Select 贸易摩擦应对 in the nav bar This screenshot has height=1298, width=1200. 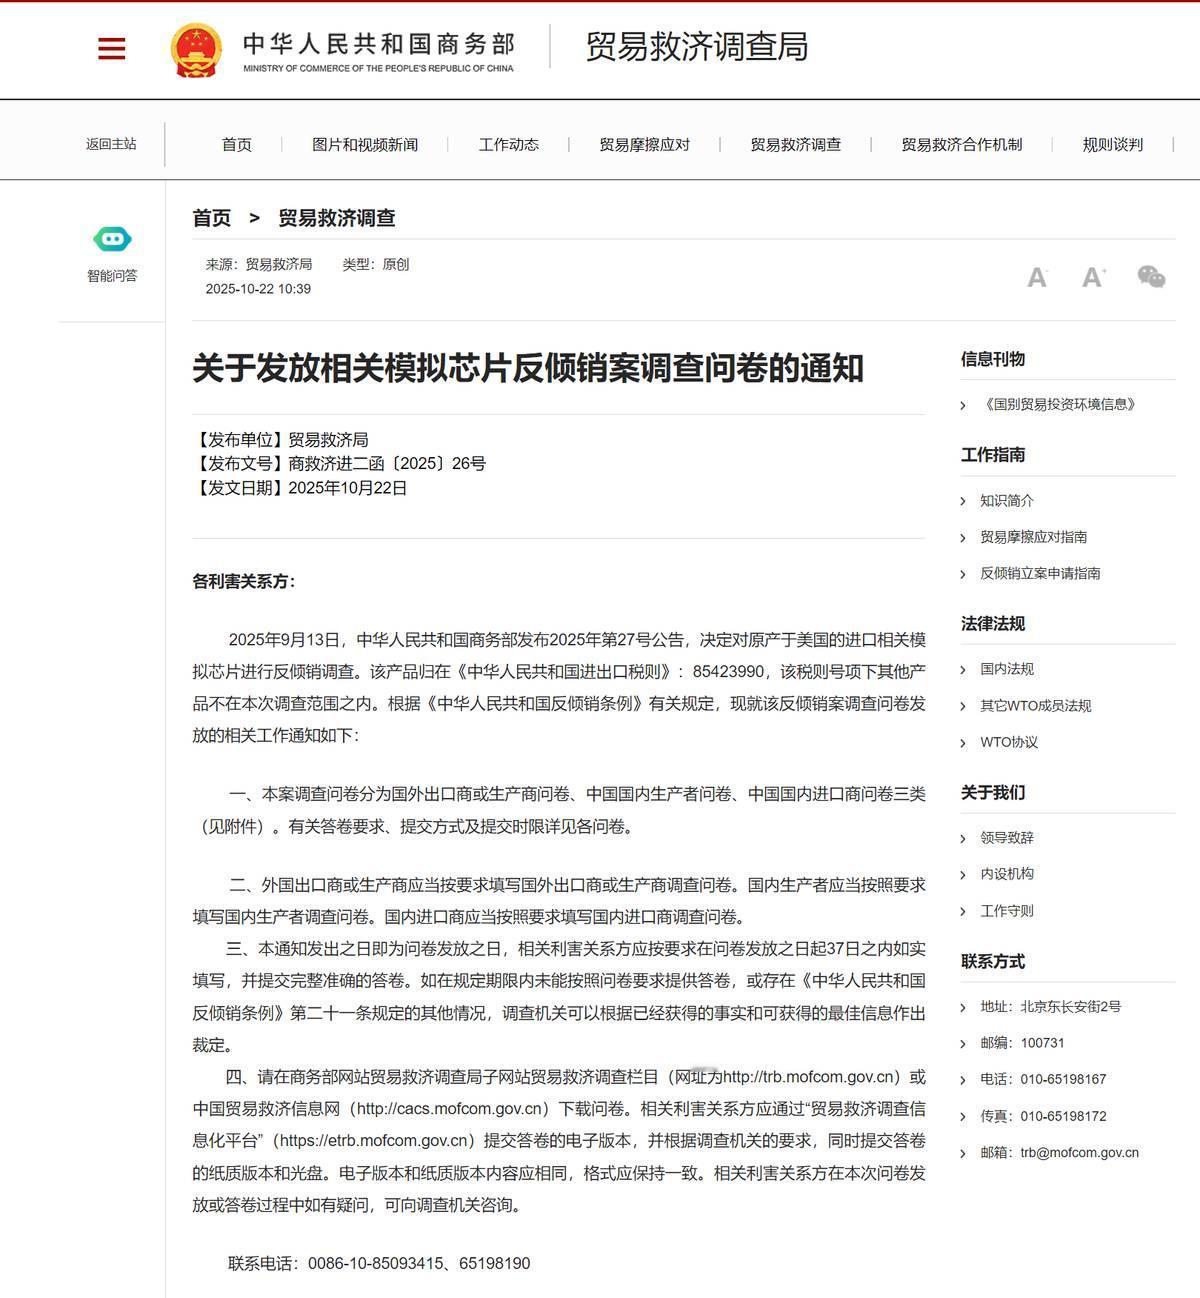644,145
